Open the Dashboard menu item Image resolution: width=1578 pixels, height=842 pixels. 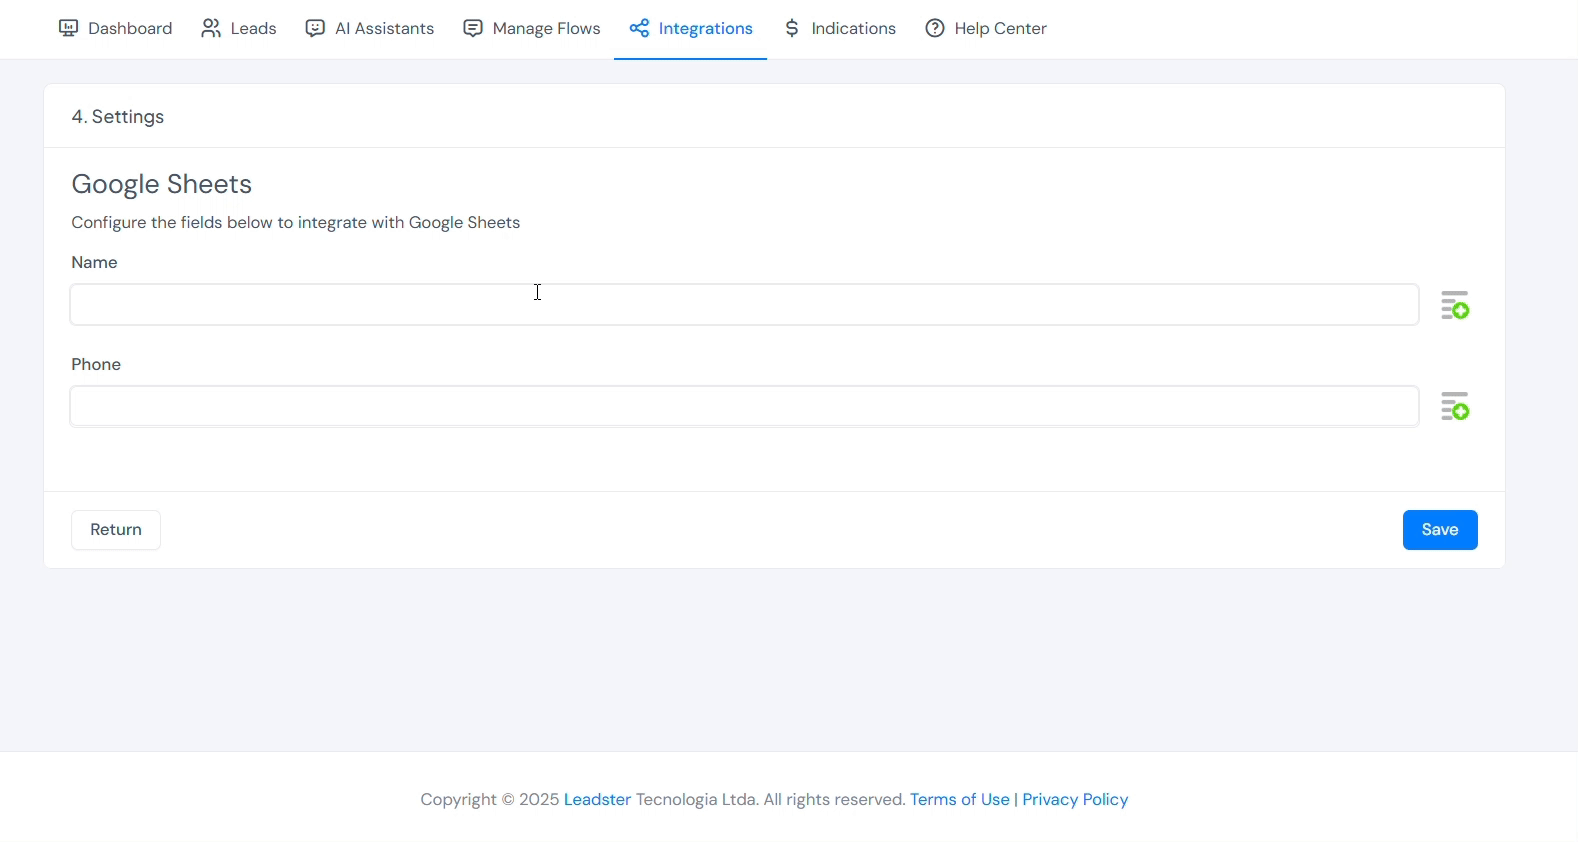pyautogui.click(x=115, y=28)
